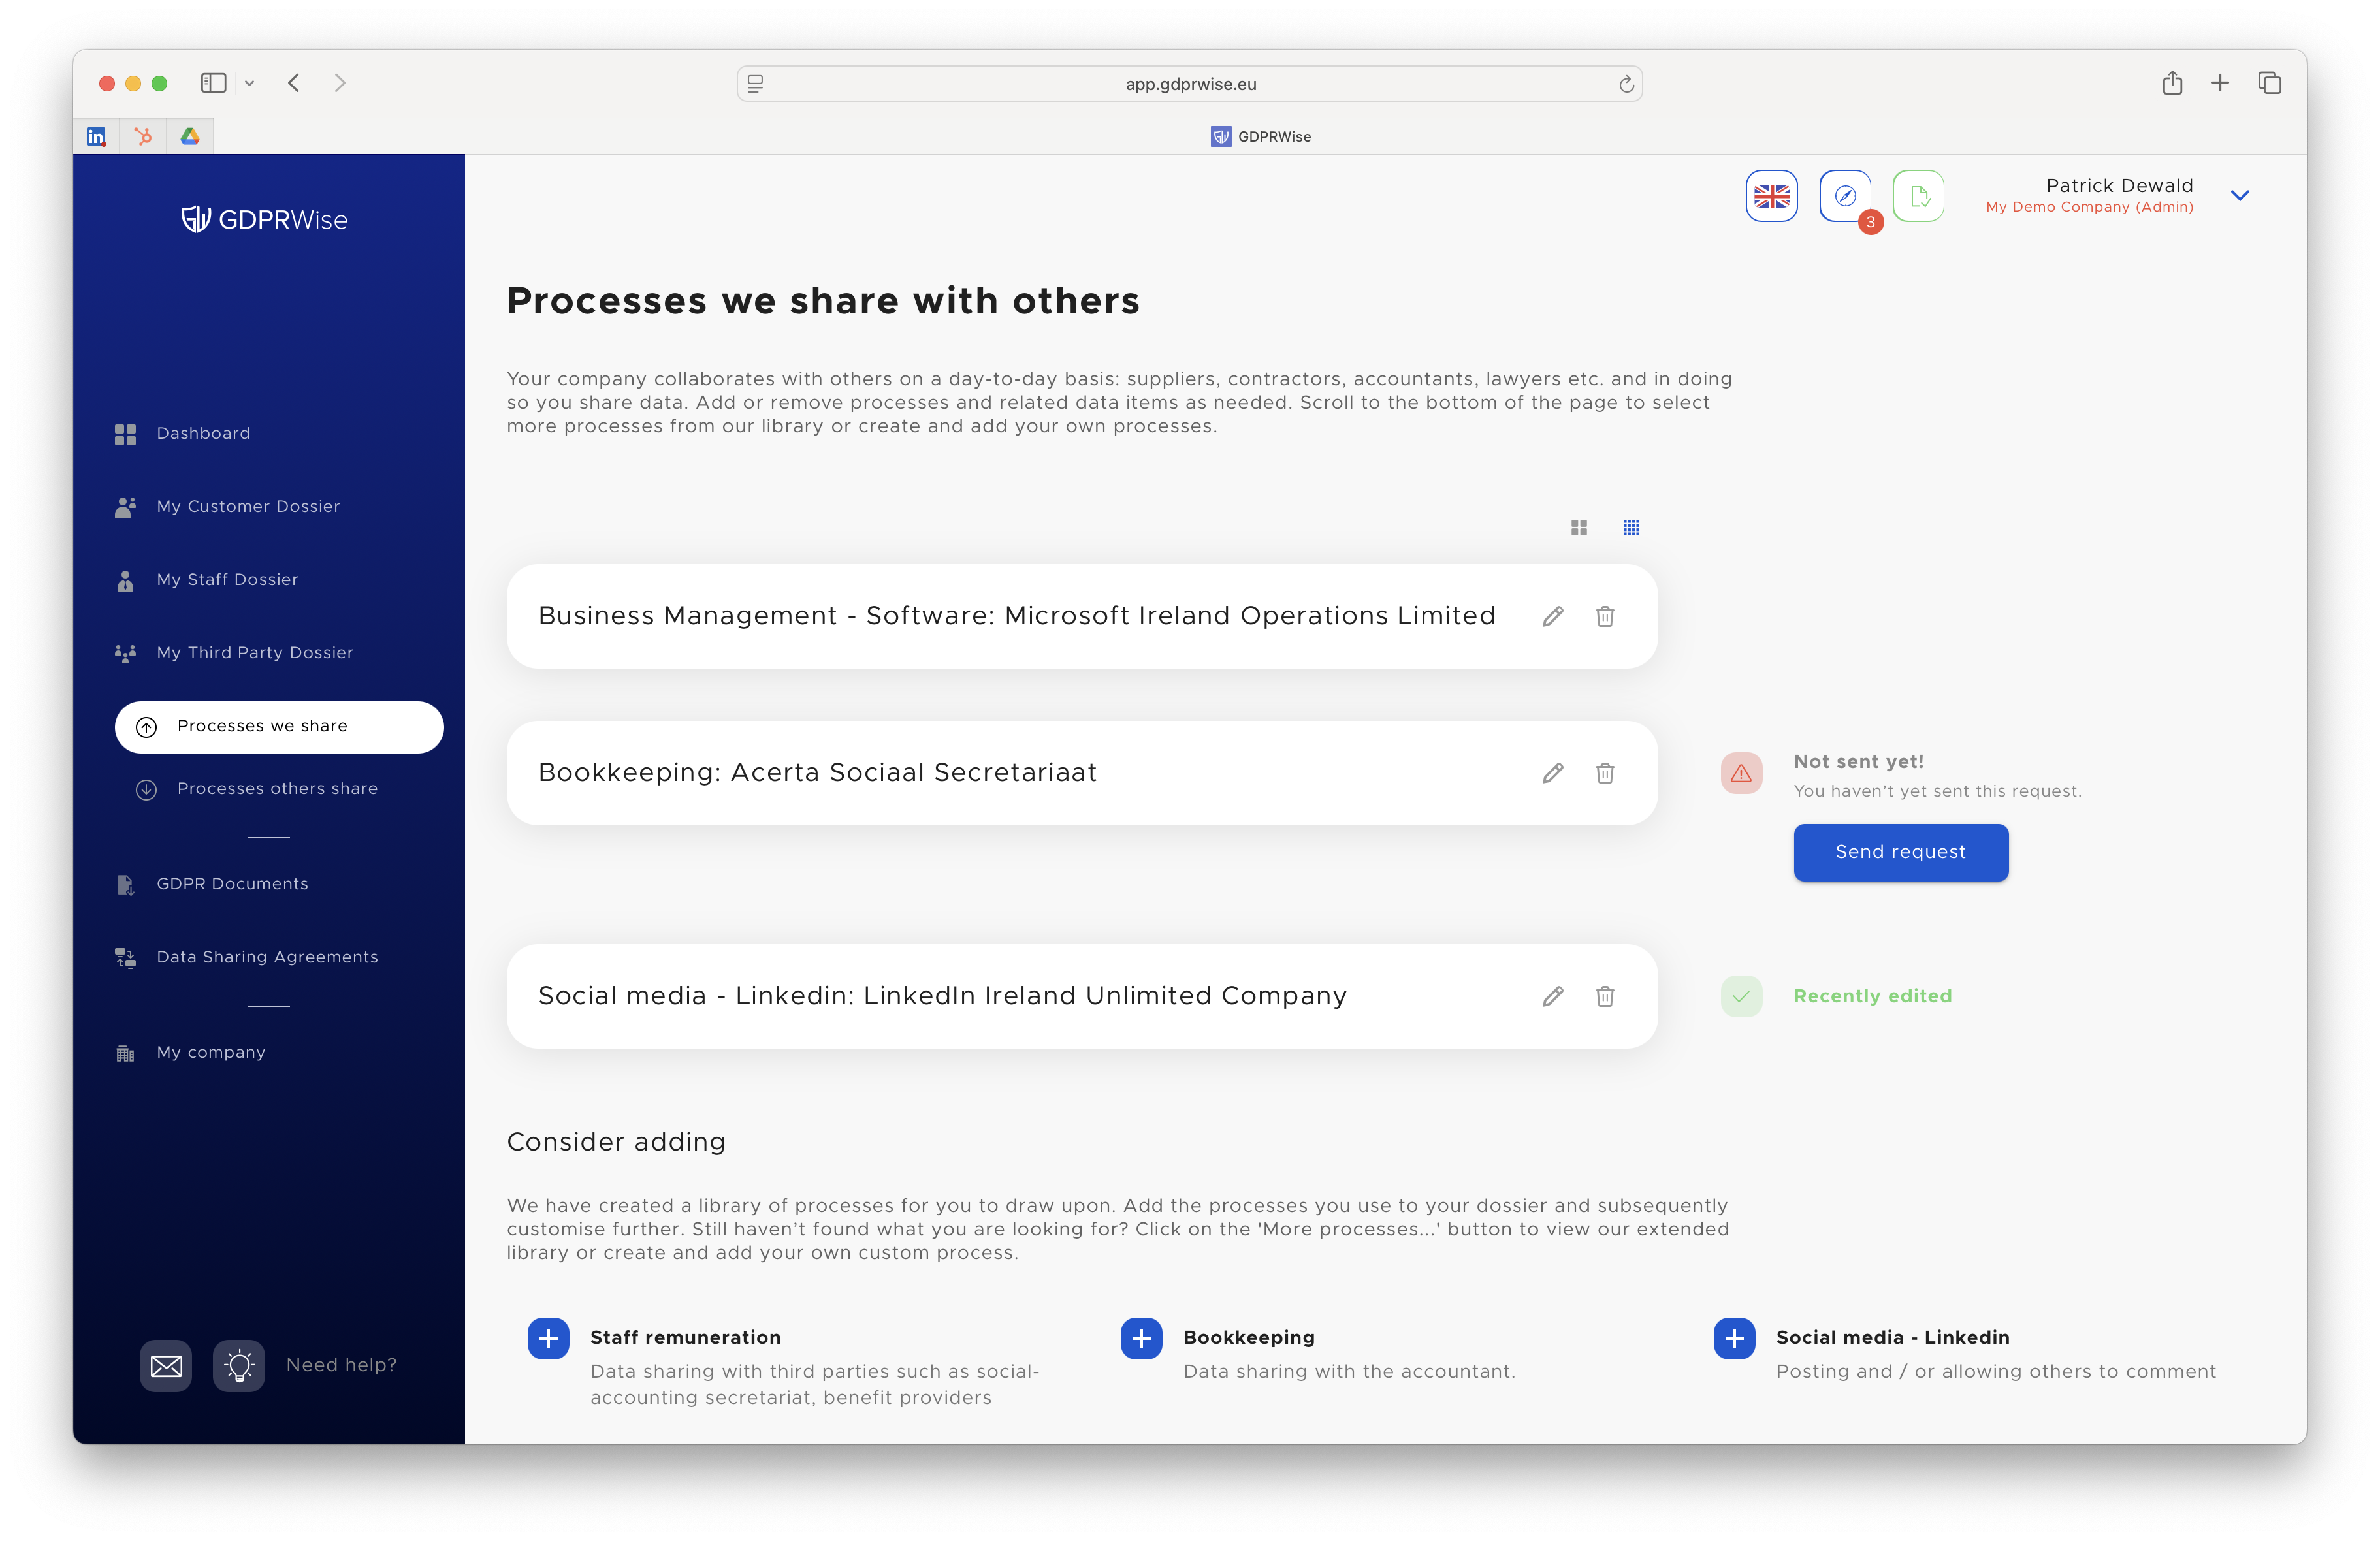Click the browser address bar
2380x1541 pixels.
point(1189,83)
